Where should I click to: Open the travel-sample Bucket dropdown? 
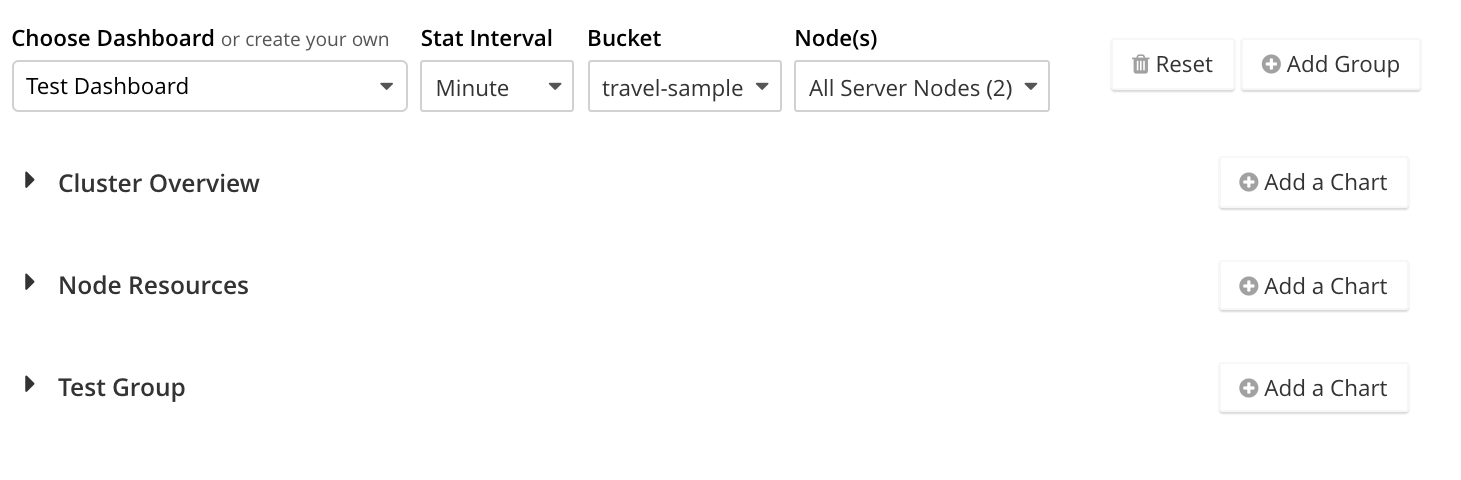point(684,88)
